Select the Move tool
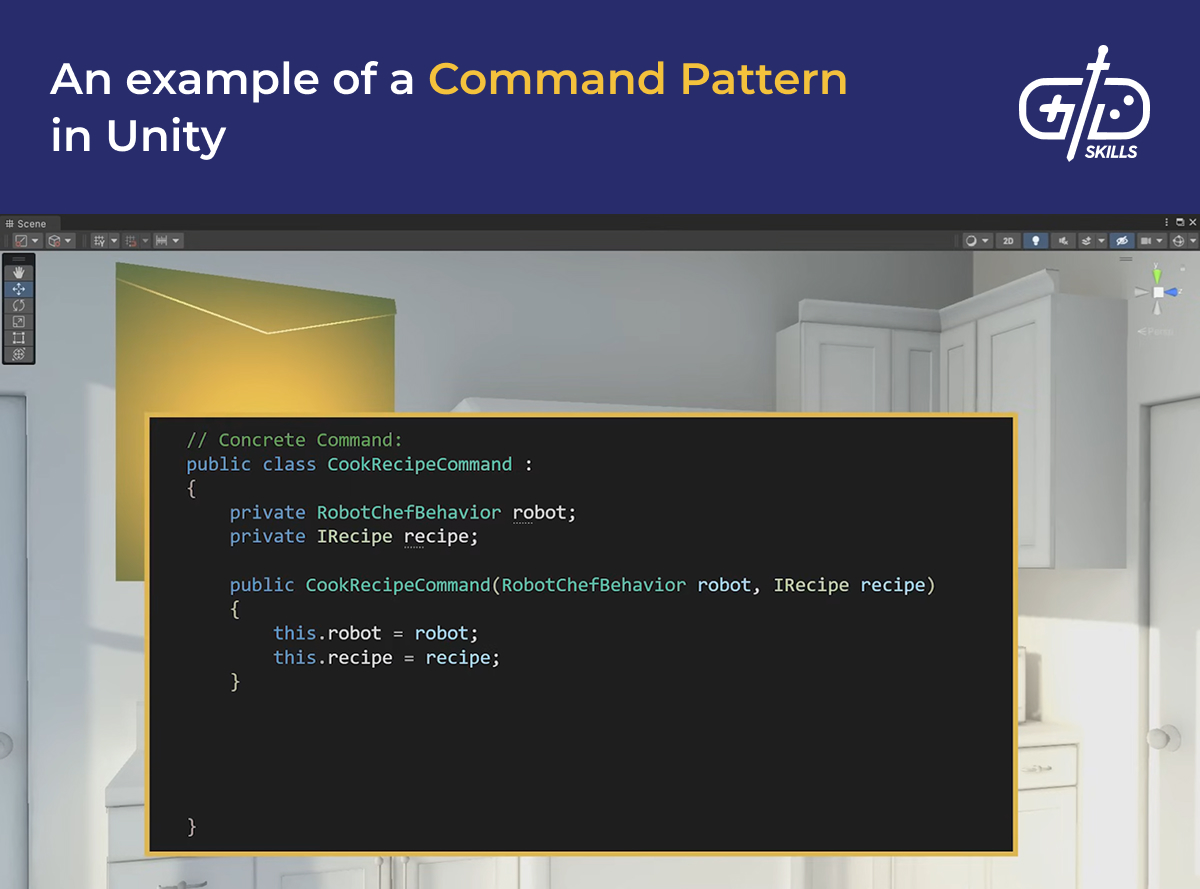 click(19, 289)
